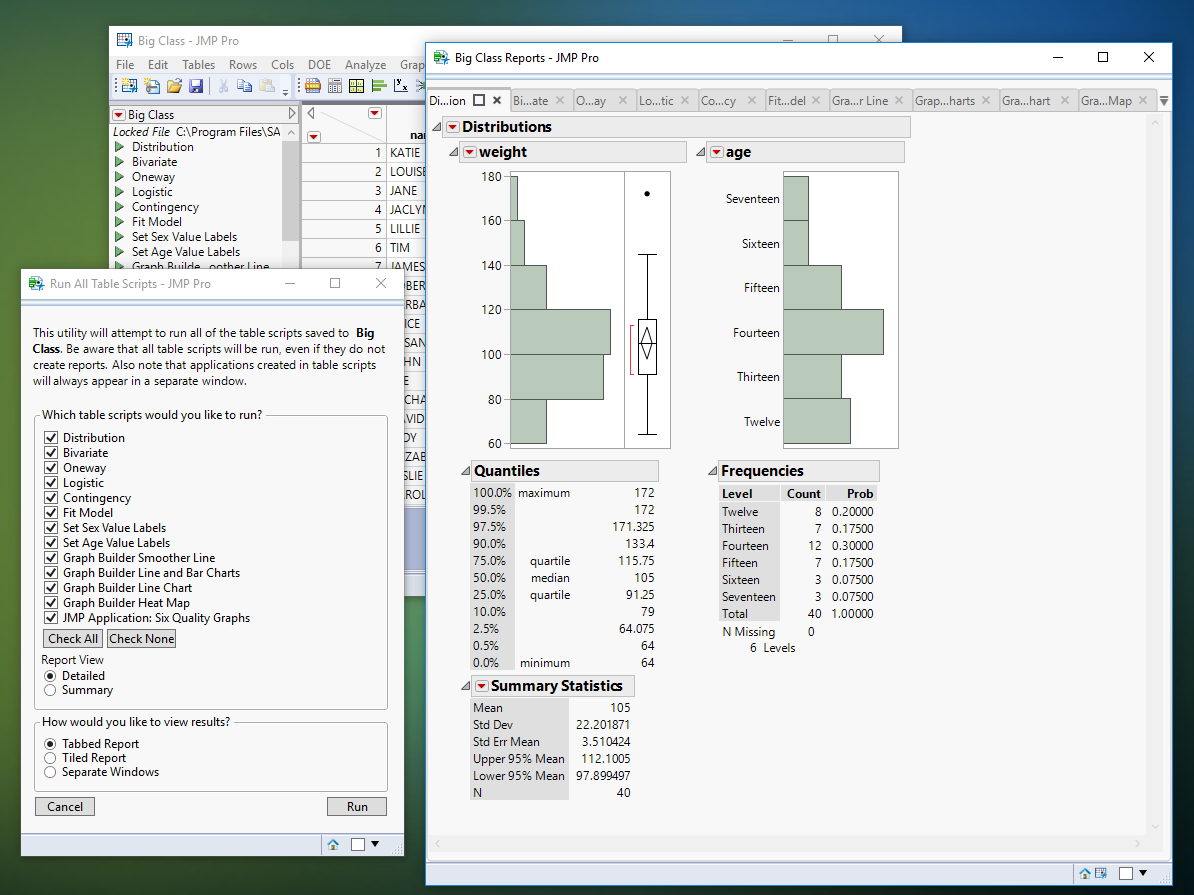The height and width of the screenshot is (895, 1194).
Task: Click the Run button to execute scripts
Action: (356, 806)
